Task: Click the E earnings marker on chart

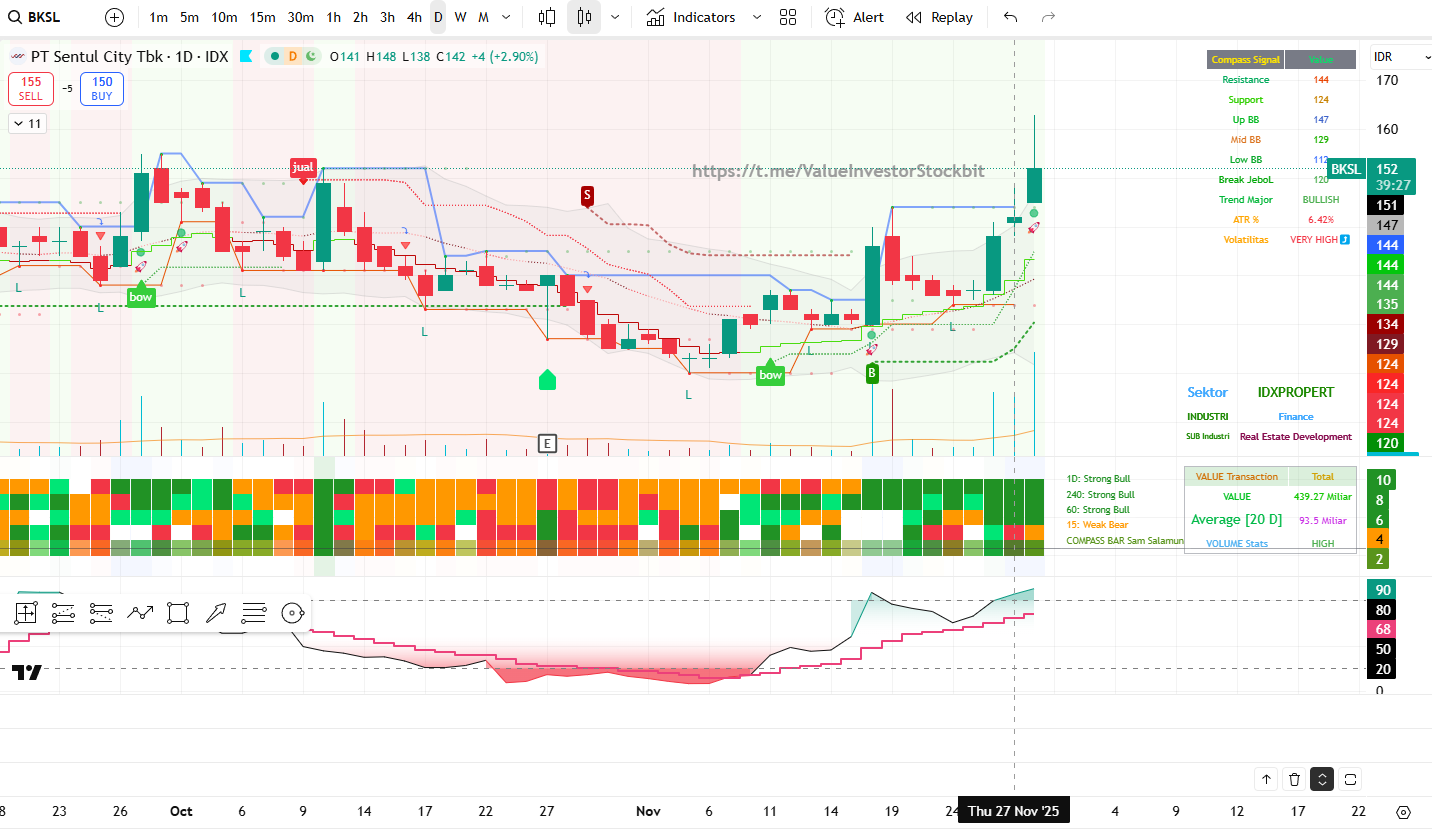Action: 547,443
